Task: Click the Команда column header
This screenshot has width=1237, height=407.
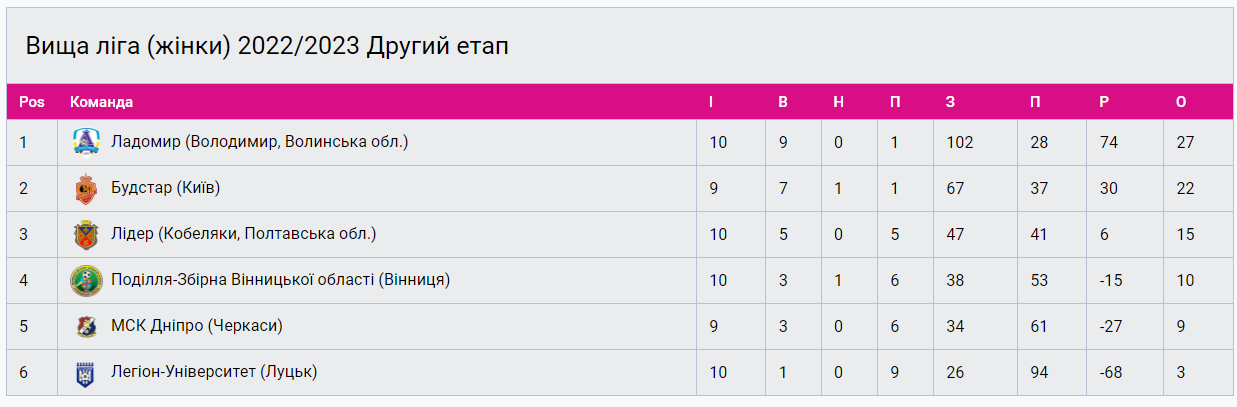Action: click(x=101, y=102)
